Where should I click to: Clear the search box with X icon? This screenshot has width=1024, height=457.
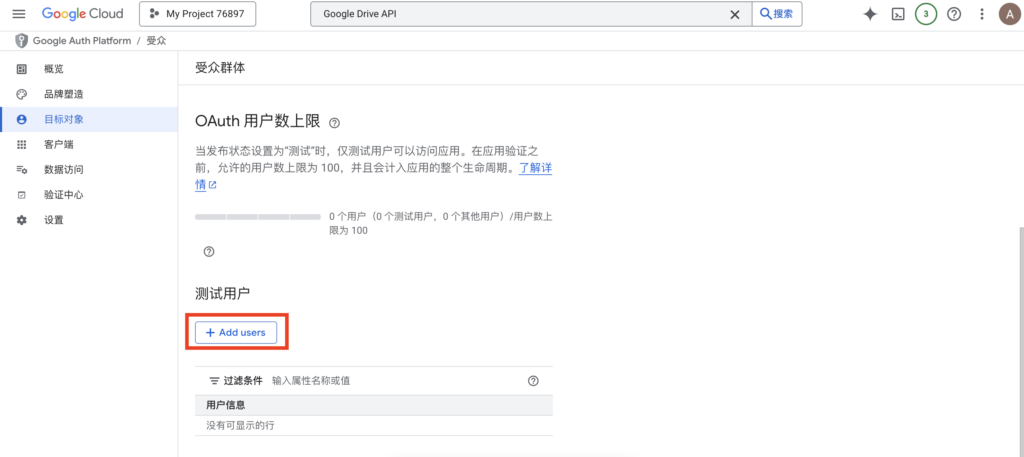point(735,14)
